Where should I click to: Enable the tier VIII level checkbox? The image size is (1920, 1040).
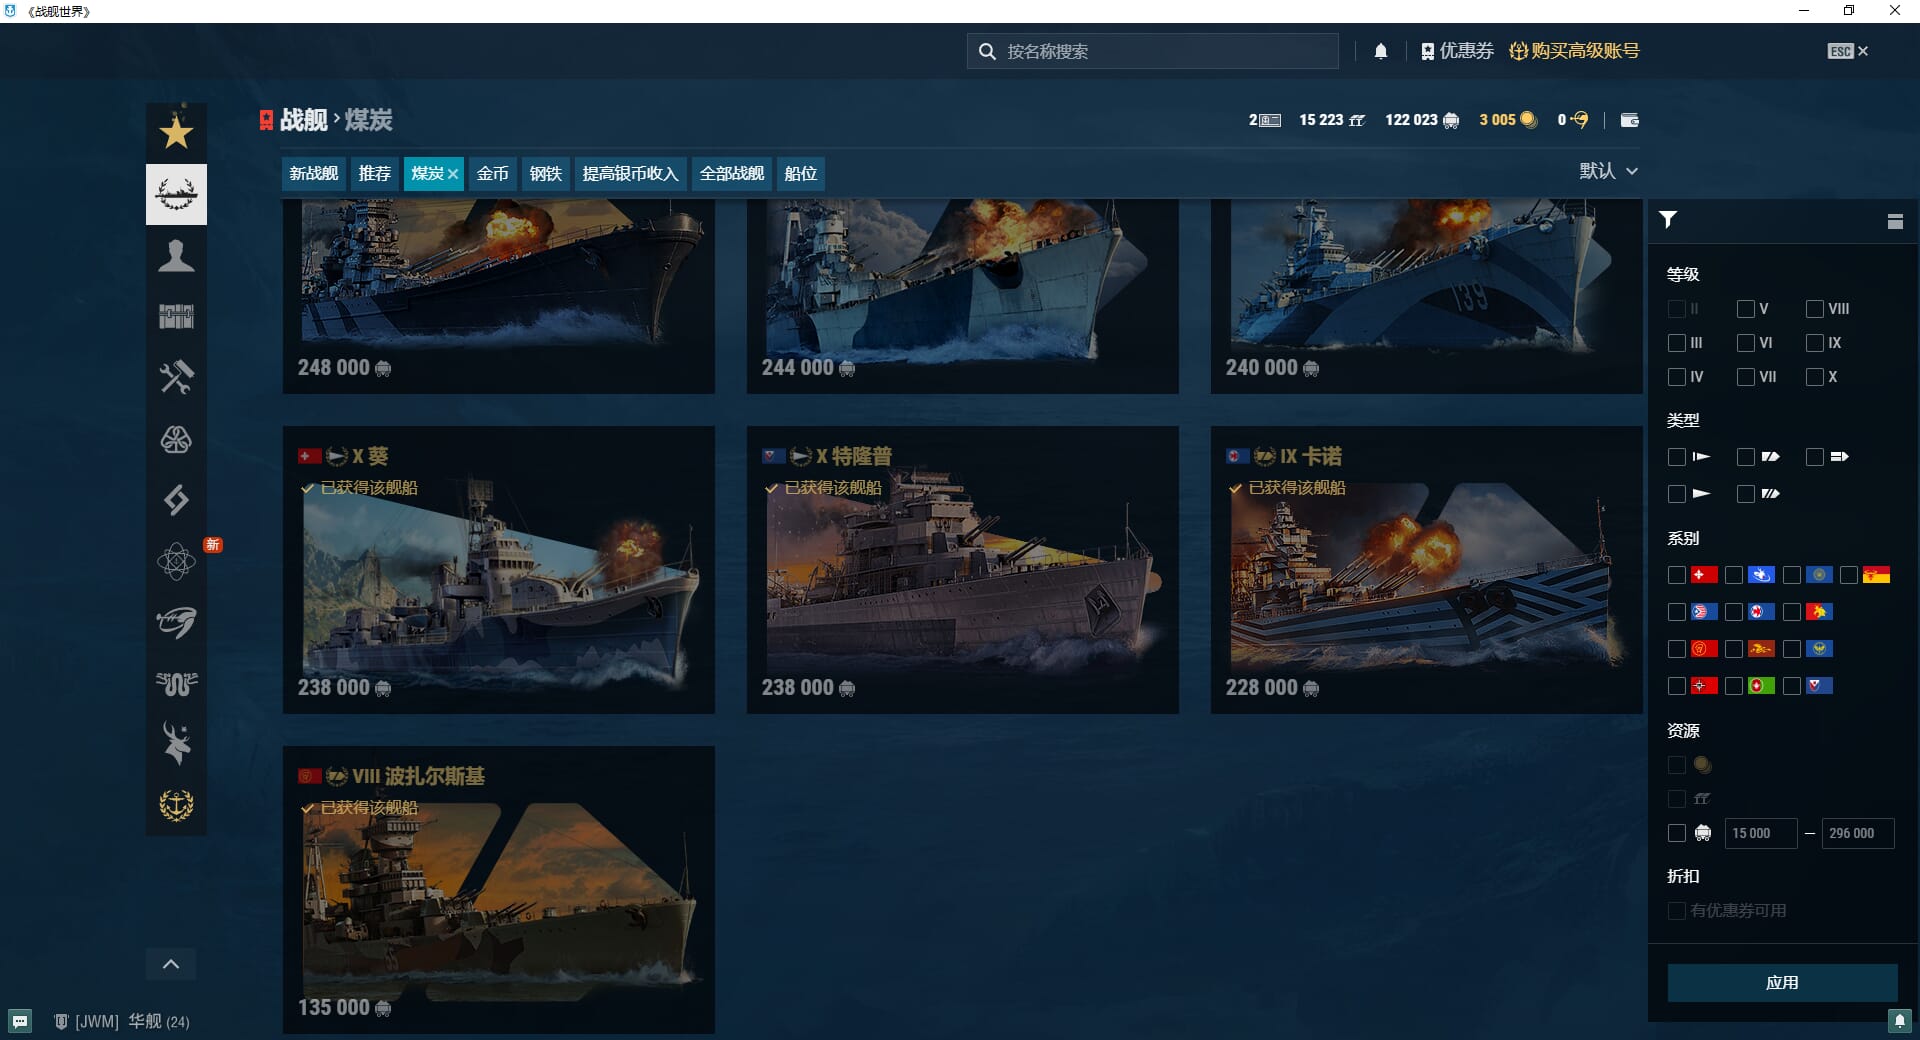[1815, 309]
